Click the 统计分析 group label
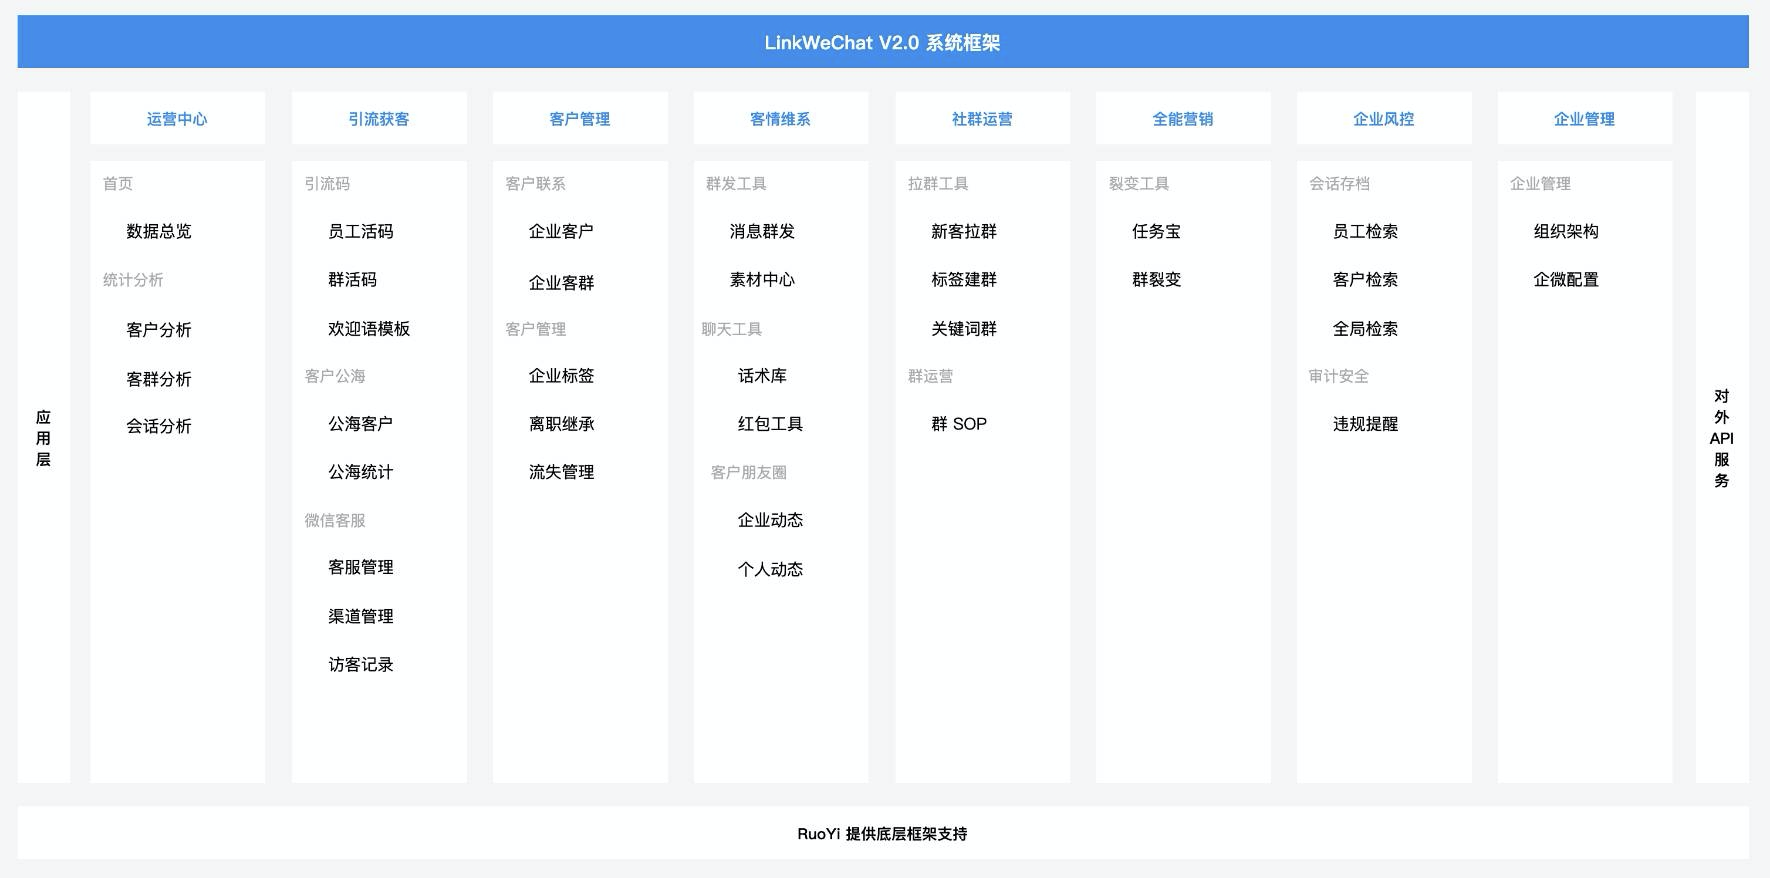The width and height of the screenshot is (1770, 878). click(133, 280)
